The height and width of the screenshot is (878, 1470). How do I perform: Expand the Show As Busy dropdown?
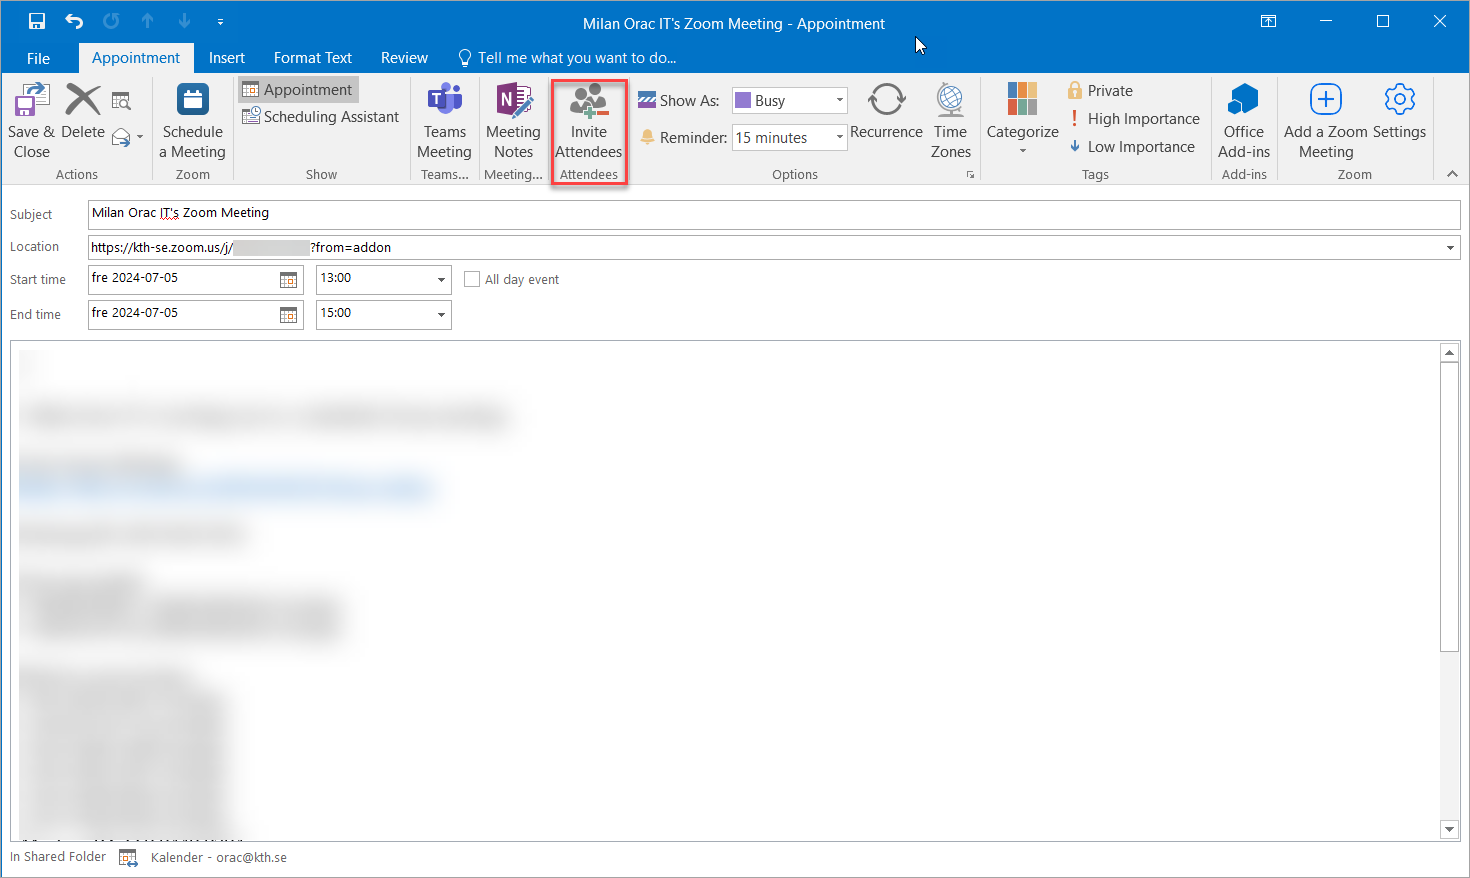(x=839, y=100)
